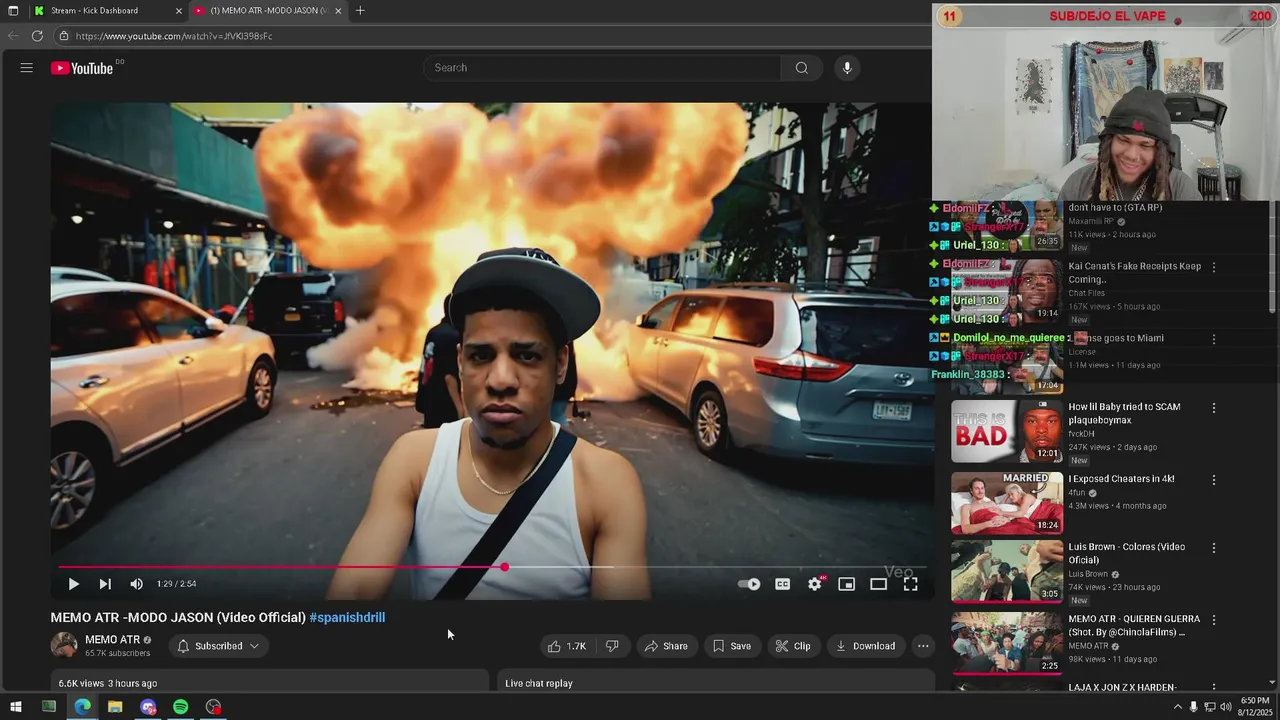Screen dimensions: 1280x720
Task: Mute the video player volume
Action: pos(137,584)
